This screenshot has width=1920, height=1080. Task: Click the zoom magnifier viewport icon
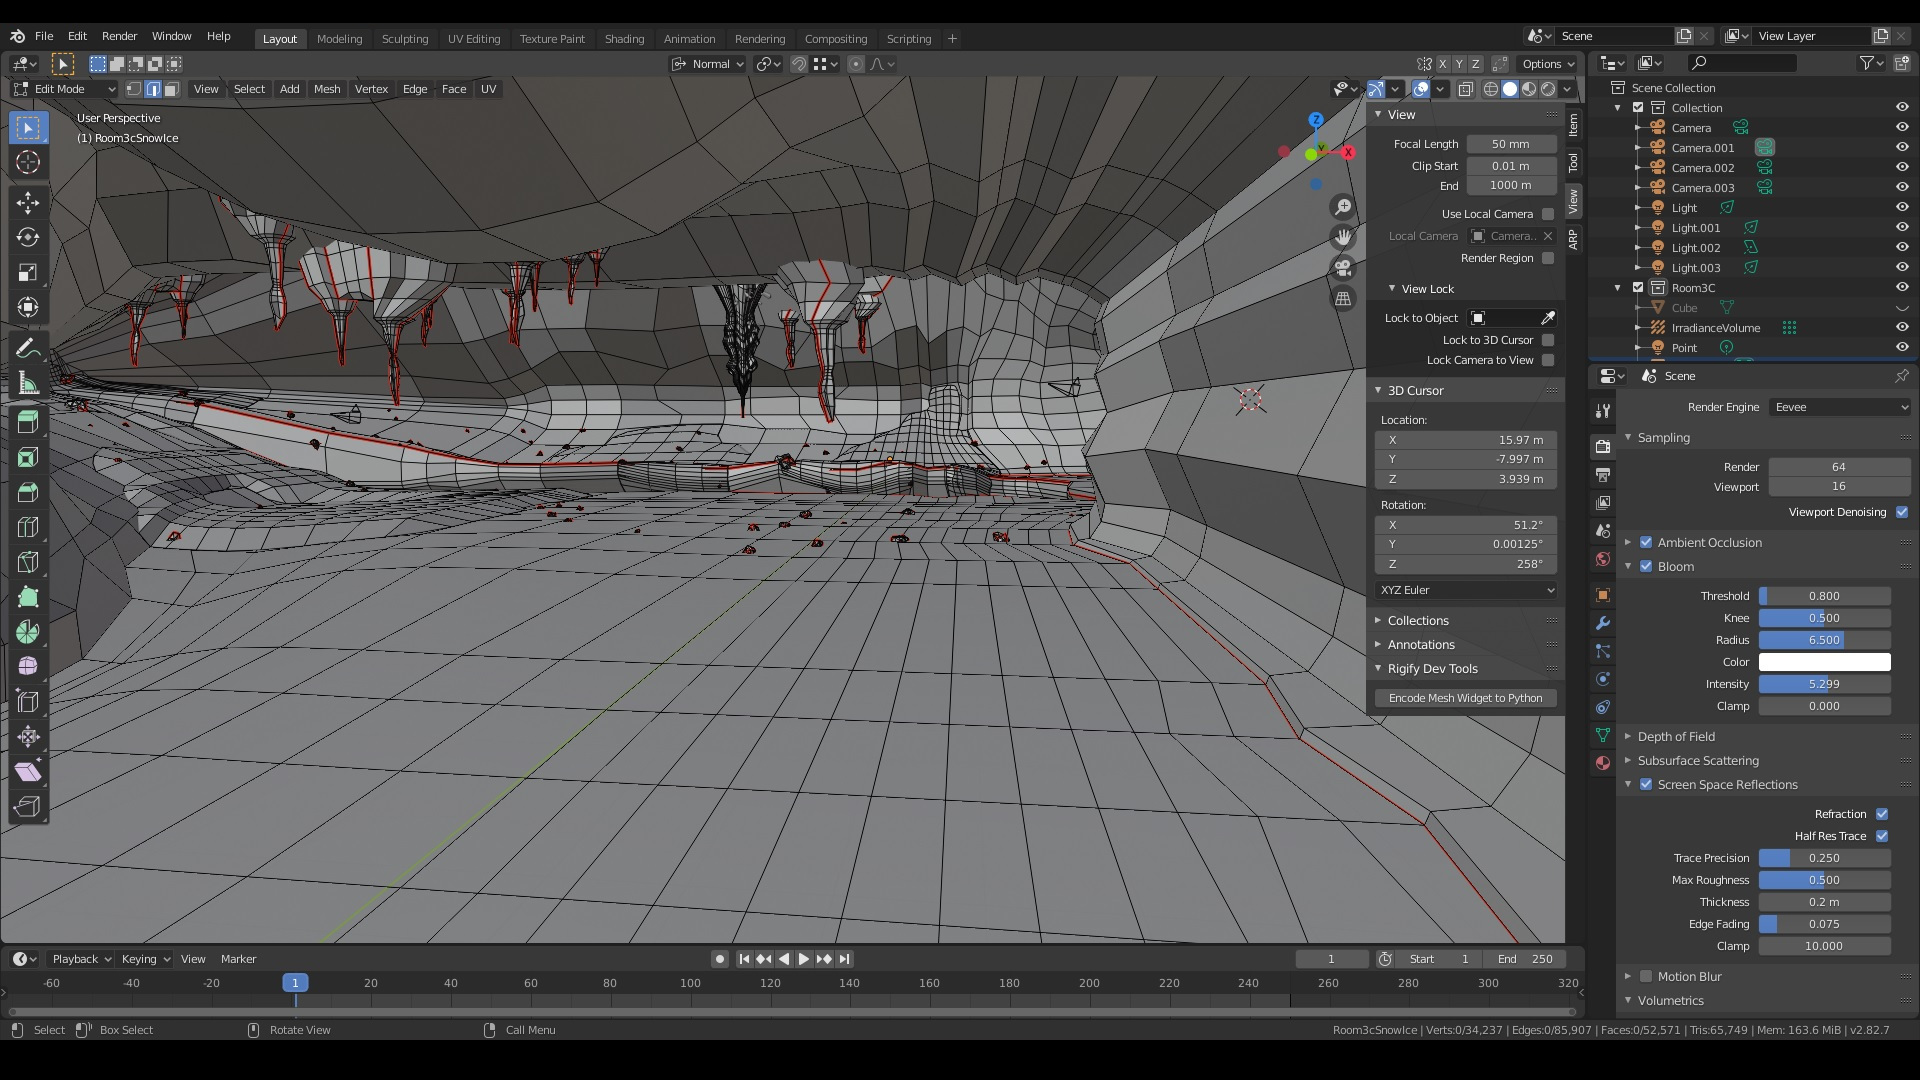click(1343, 207)
